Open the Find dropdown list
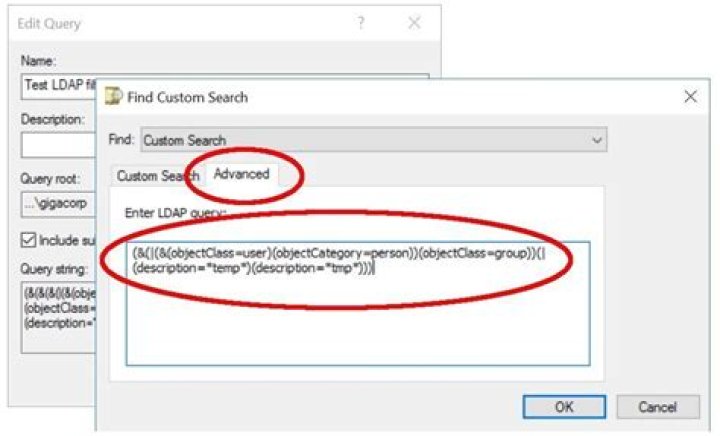 click(597, 141)
